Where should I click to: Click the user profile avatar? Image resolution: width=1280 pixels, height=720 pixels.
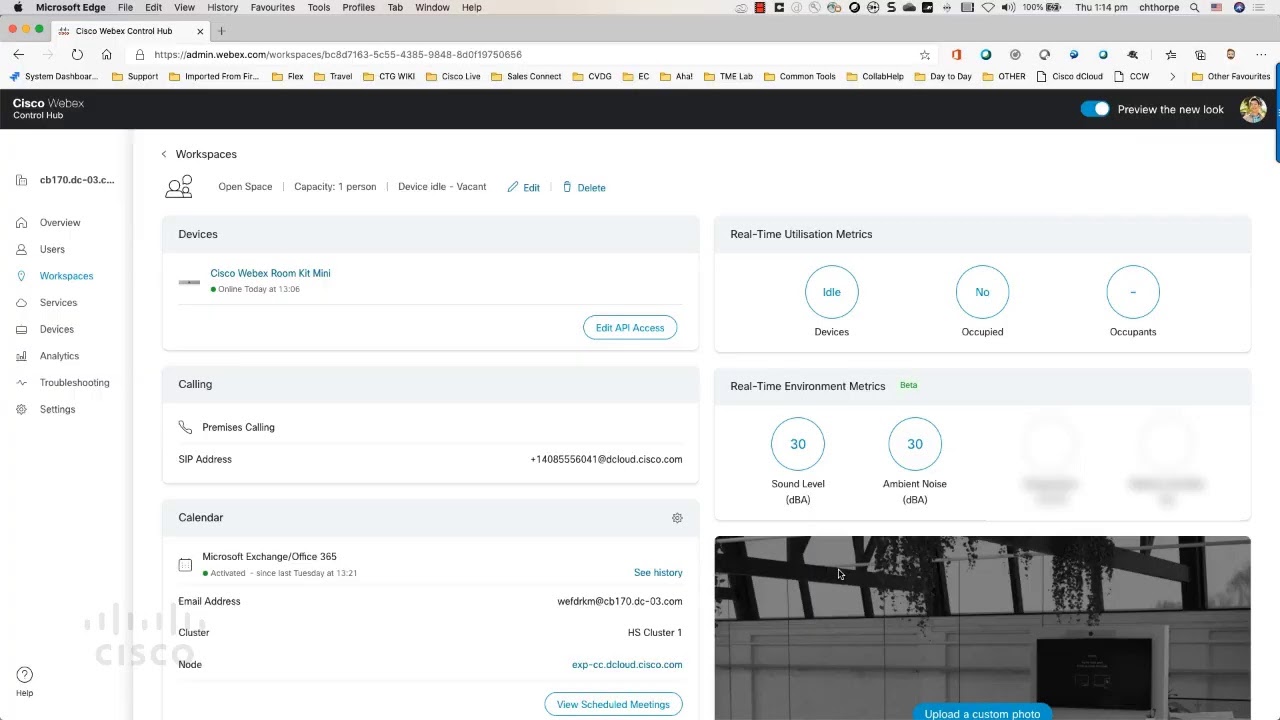click(1253, 109)
